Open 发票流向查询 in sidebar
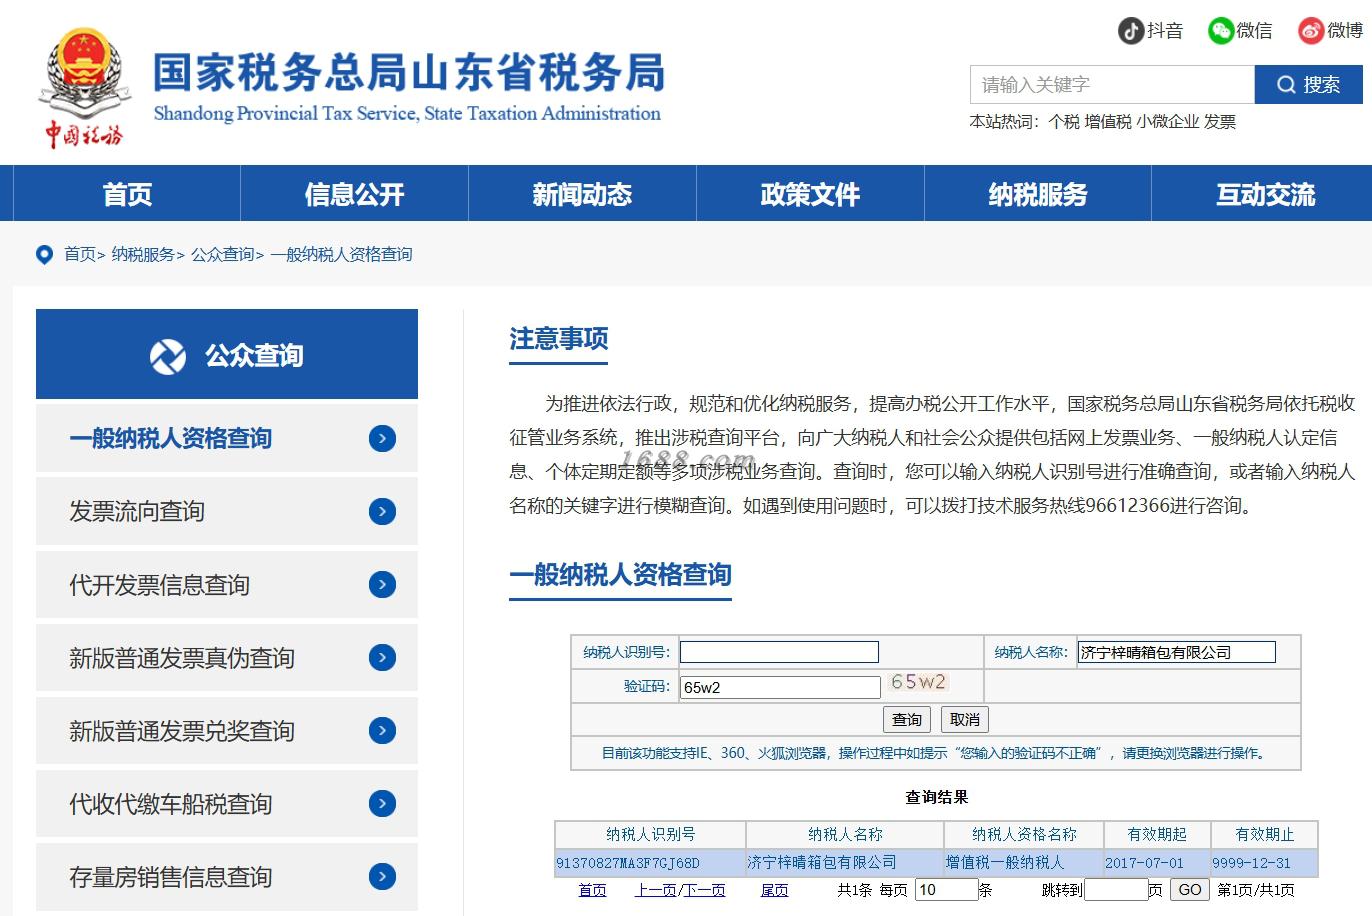 coord(227,511)
